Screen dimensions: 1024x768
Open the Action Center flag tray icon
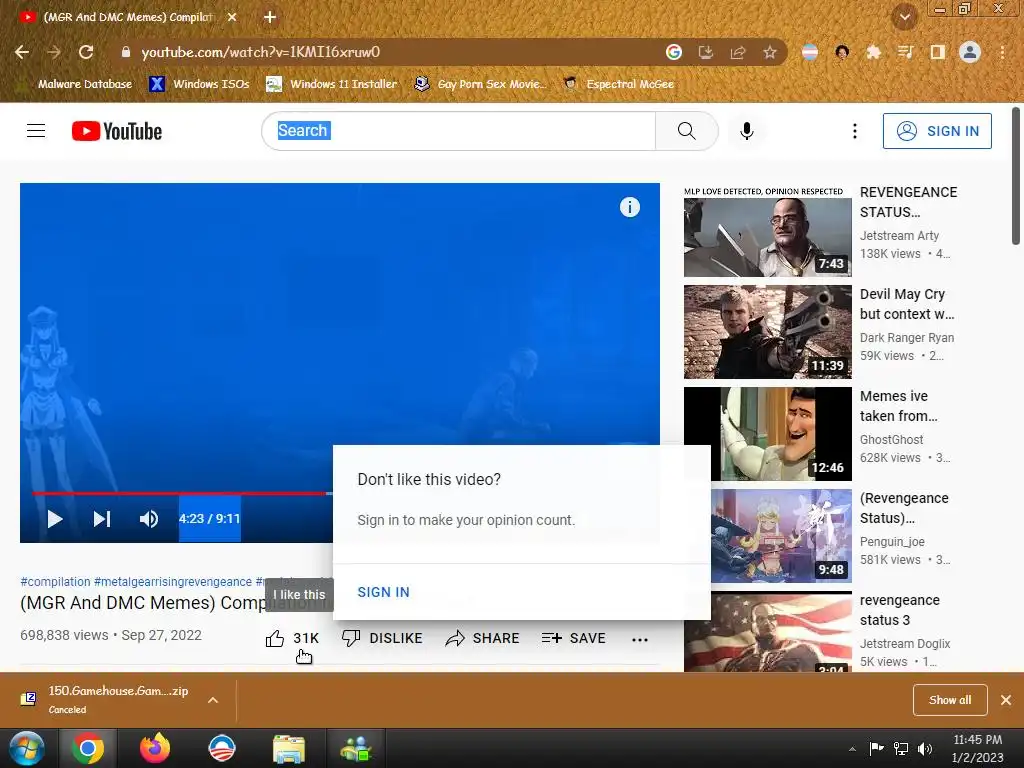pos(876,749)
